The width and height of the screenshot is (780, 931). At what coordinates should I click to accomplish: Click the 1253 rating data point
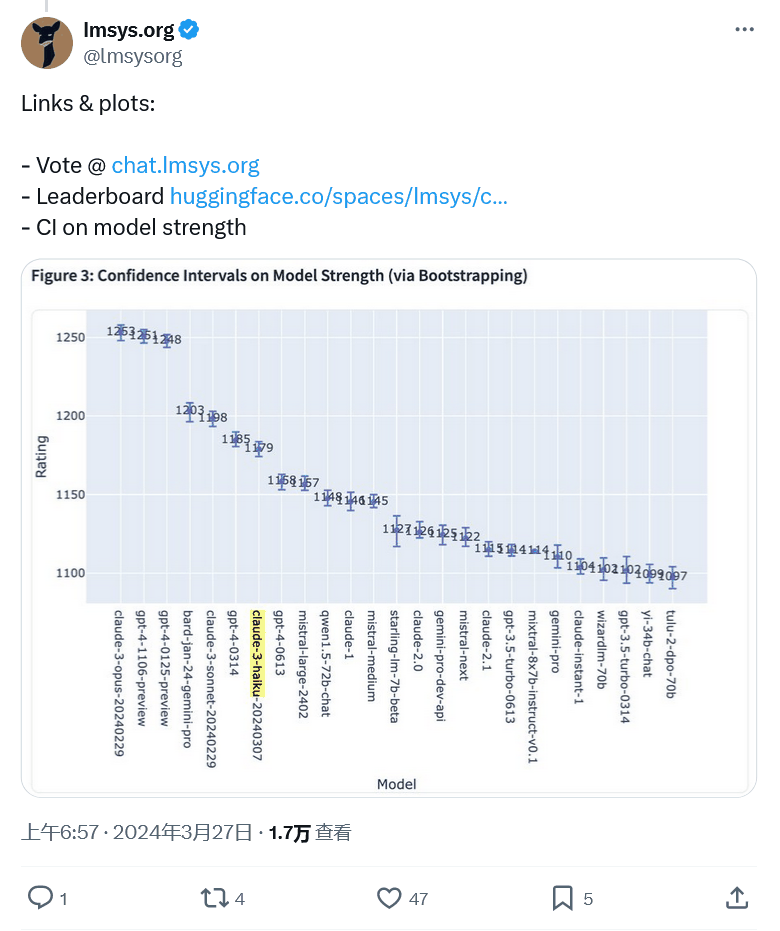(x=121, y=331)
